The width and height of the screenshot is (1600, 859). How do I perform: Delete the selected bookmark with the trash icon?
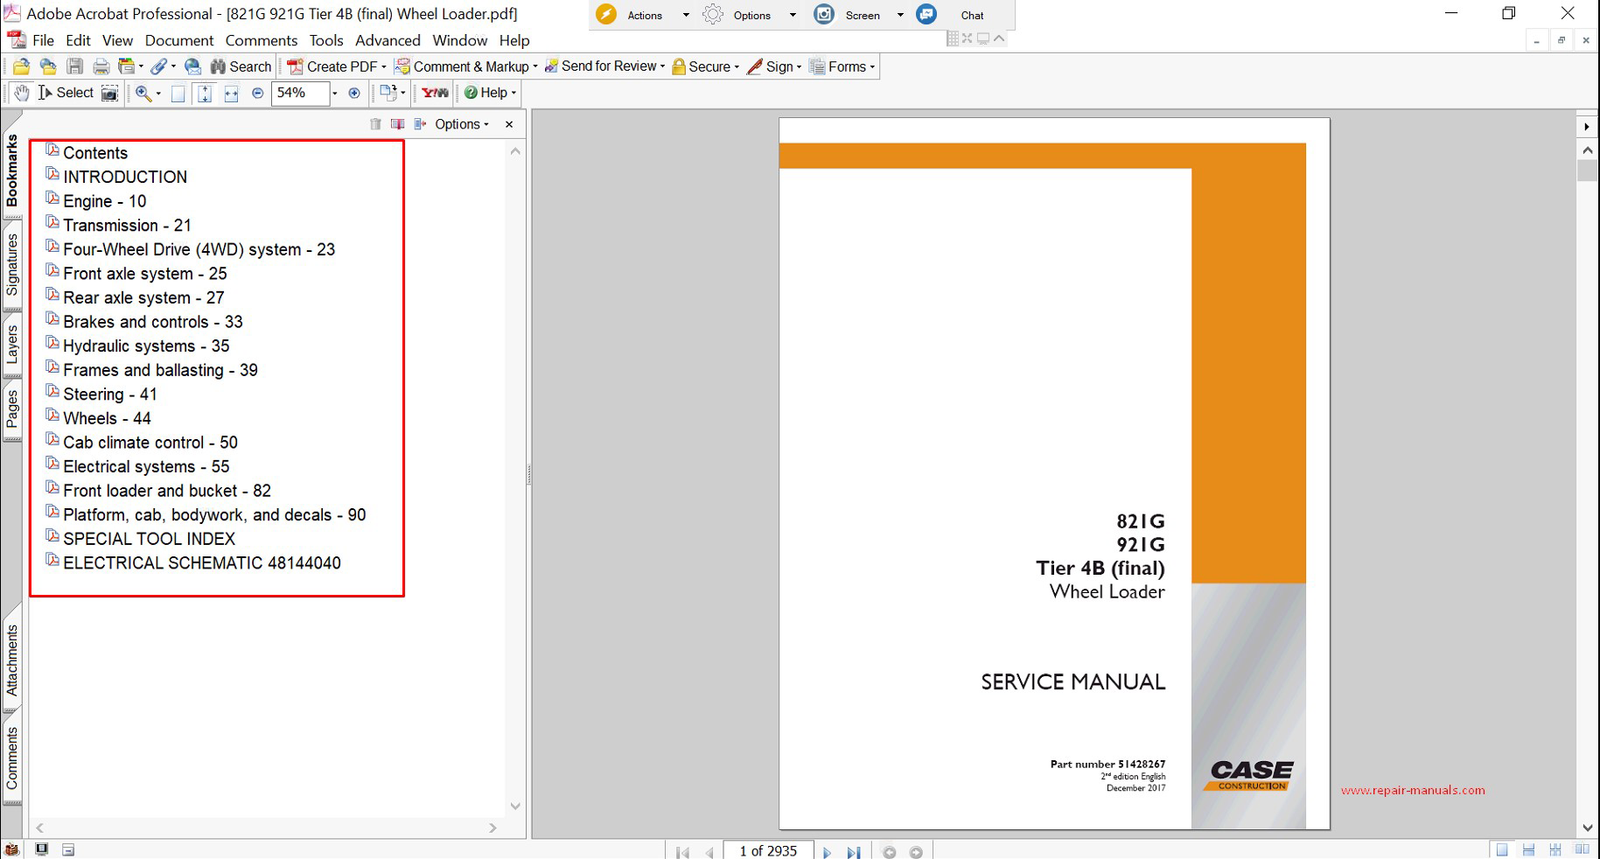click(x=376, y=124)
